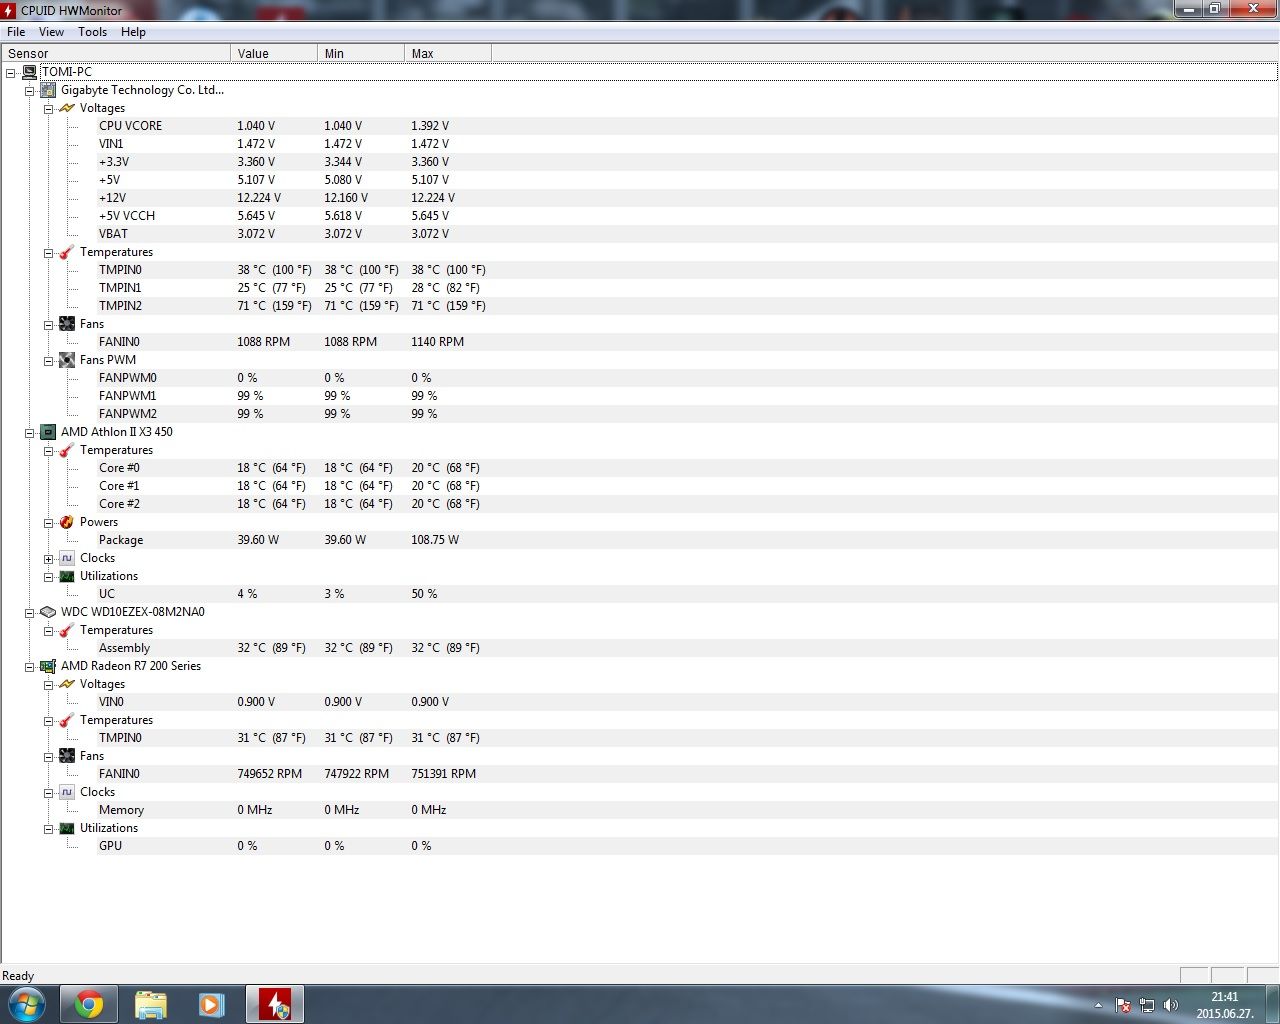This screenshot has width=1280, height=1024.
Task: Click the WDC hard drive icon
Action: (47, 612)
